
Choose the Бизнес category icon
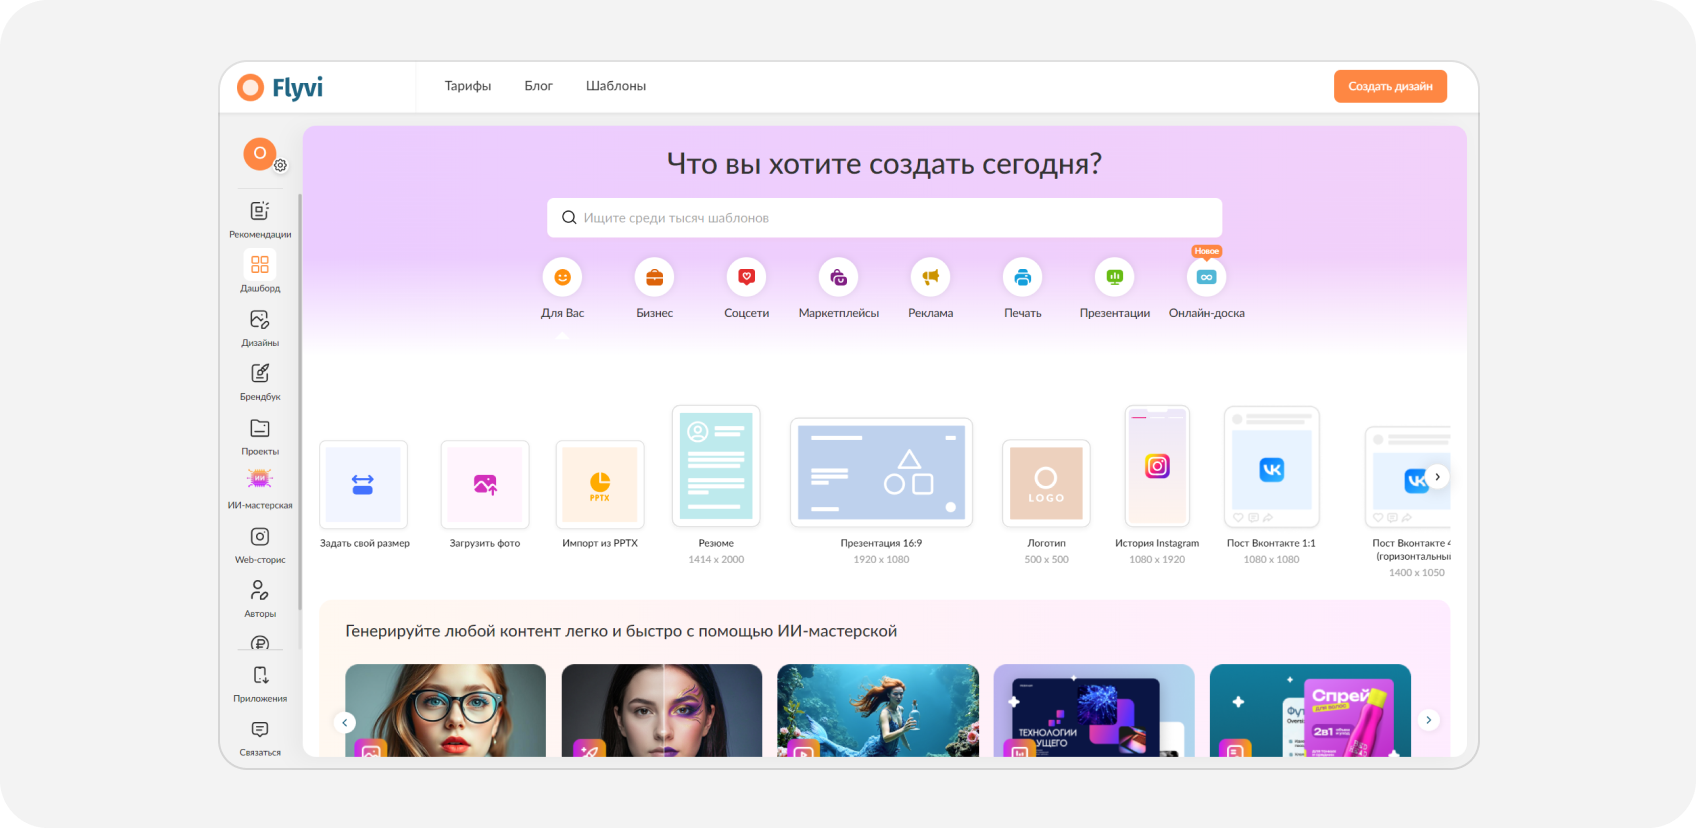pos(654,277)
